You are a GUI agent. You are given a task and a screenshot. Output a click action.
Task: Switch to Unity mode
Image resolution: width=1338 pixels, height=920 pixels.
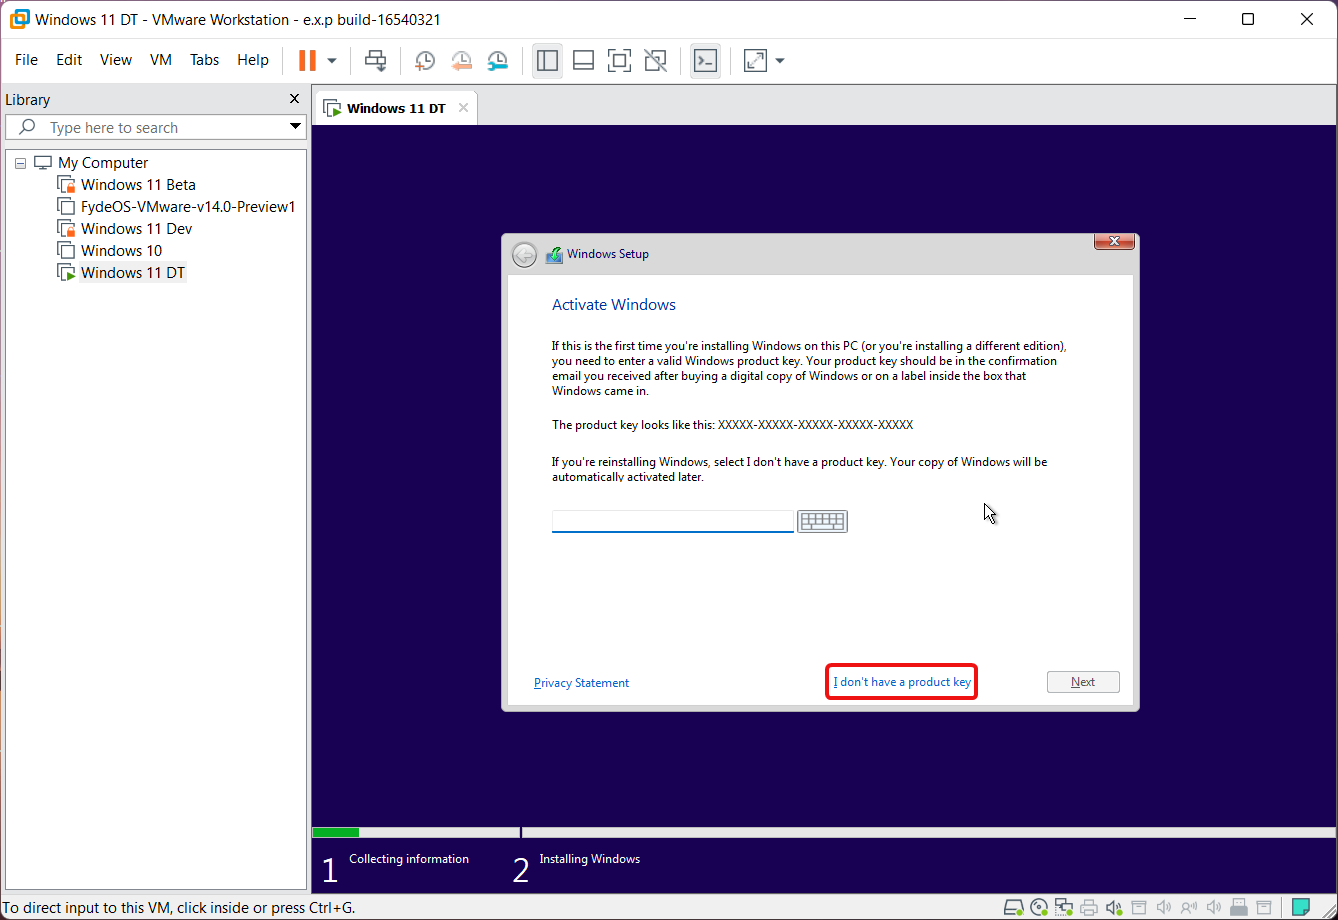pos(655,60)
